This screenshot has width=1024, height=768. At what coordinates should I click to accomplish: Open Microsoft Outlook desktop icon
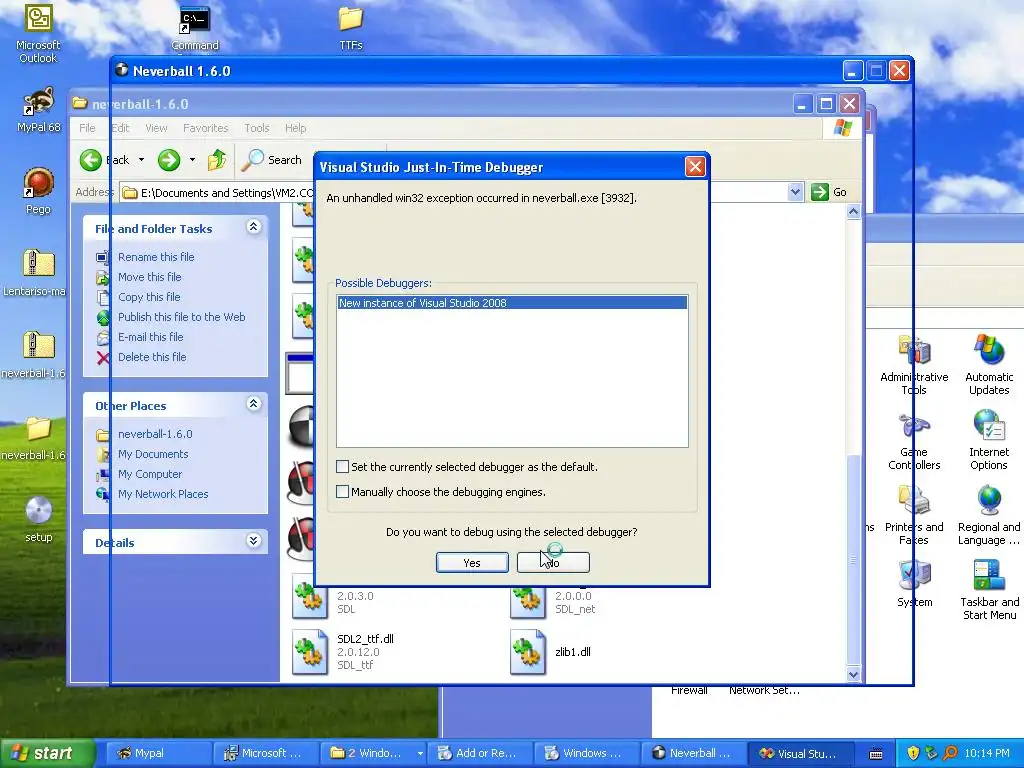point(38,34)
